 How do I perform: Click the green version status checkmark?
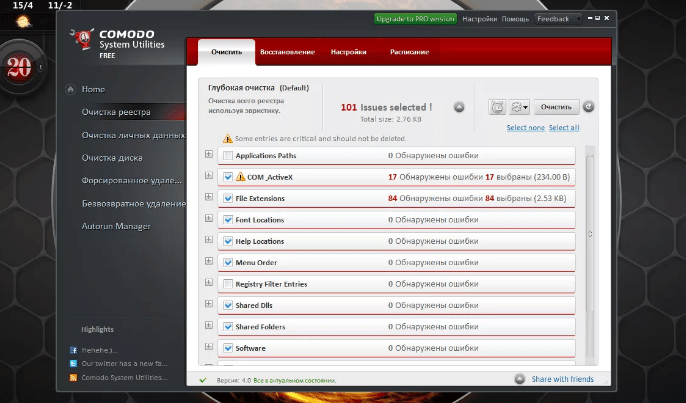[203, 380]
